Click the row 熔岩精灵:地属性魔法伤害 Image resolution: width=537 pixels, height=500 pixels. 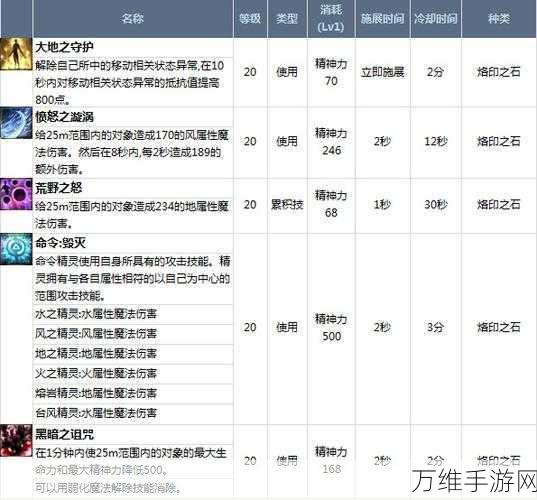pos(133,393)
